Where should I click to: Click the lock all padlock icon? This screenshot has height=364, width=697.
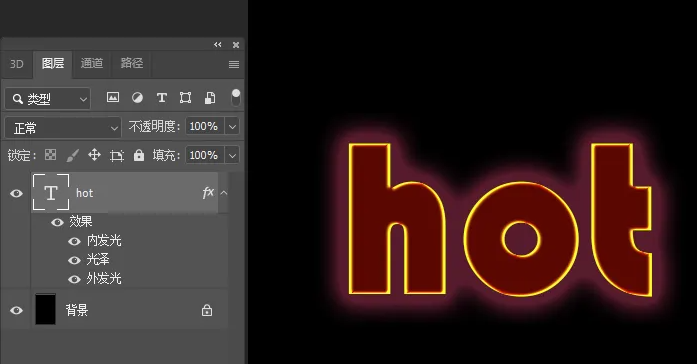coord(139,155)
